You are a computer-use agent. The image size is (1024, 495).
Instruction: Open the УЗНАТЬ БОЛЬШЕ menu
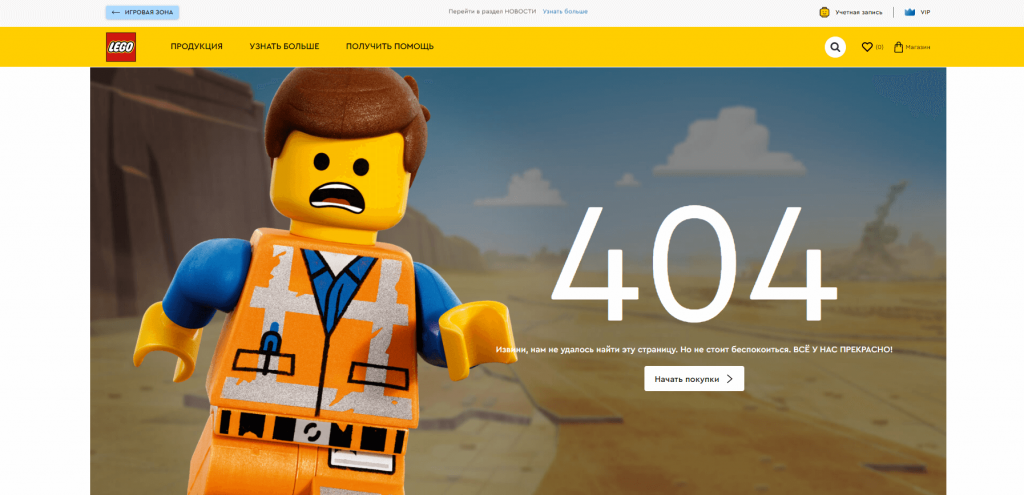pyautogui.click(x=284, y=46)
